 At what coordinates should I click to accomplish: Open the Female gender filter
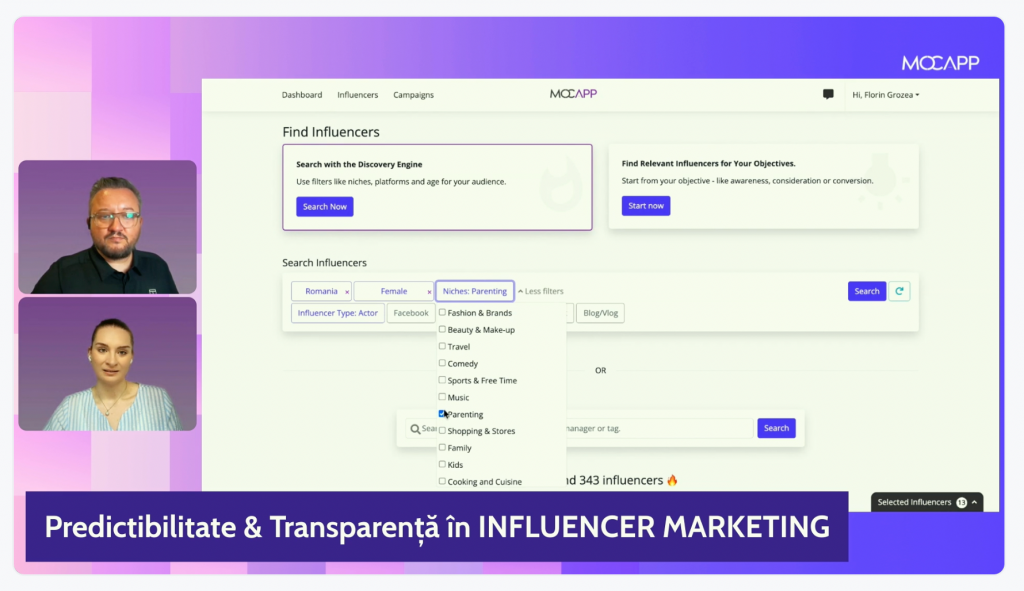tap(394, 291)
